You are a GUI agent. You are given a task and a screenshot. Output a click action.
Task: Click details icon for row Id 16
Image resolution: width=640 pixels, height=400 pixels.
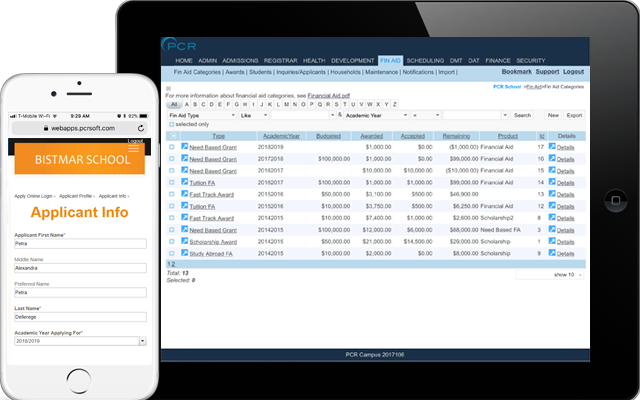tap(552, 158)
